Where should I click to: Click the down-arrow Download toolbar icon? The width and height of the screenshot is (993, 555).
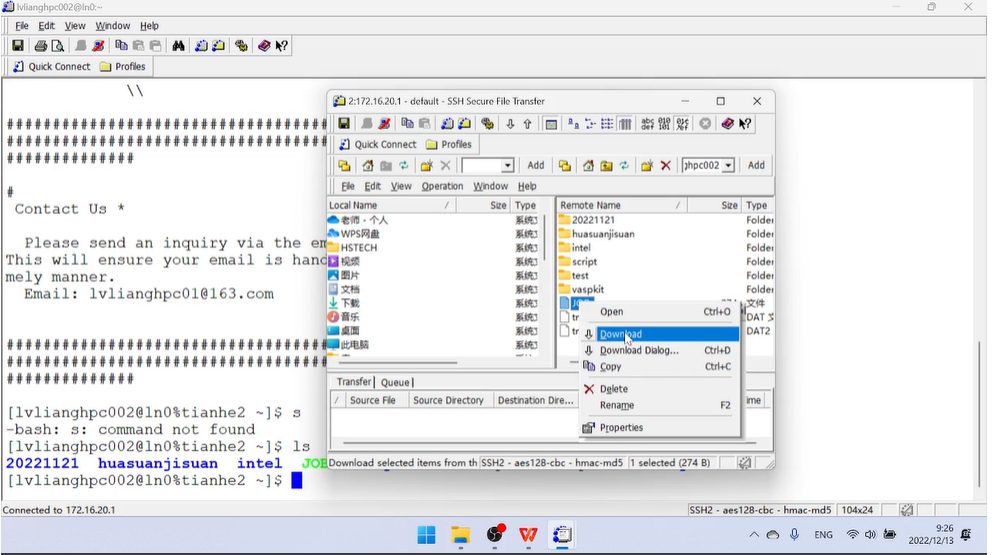(510, 124)
